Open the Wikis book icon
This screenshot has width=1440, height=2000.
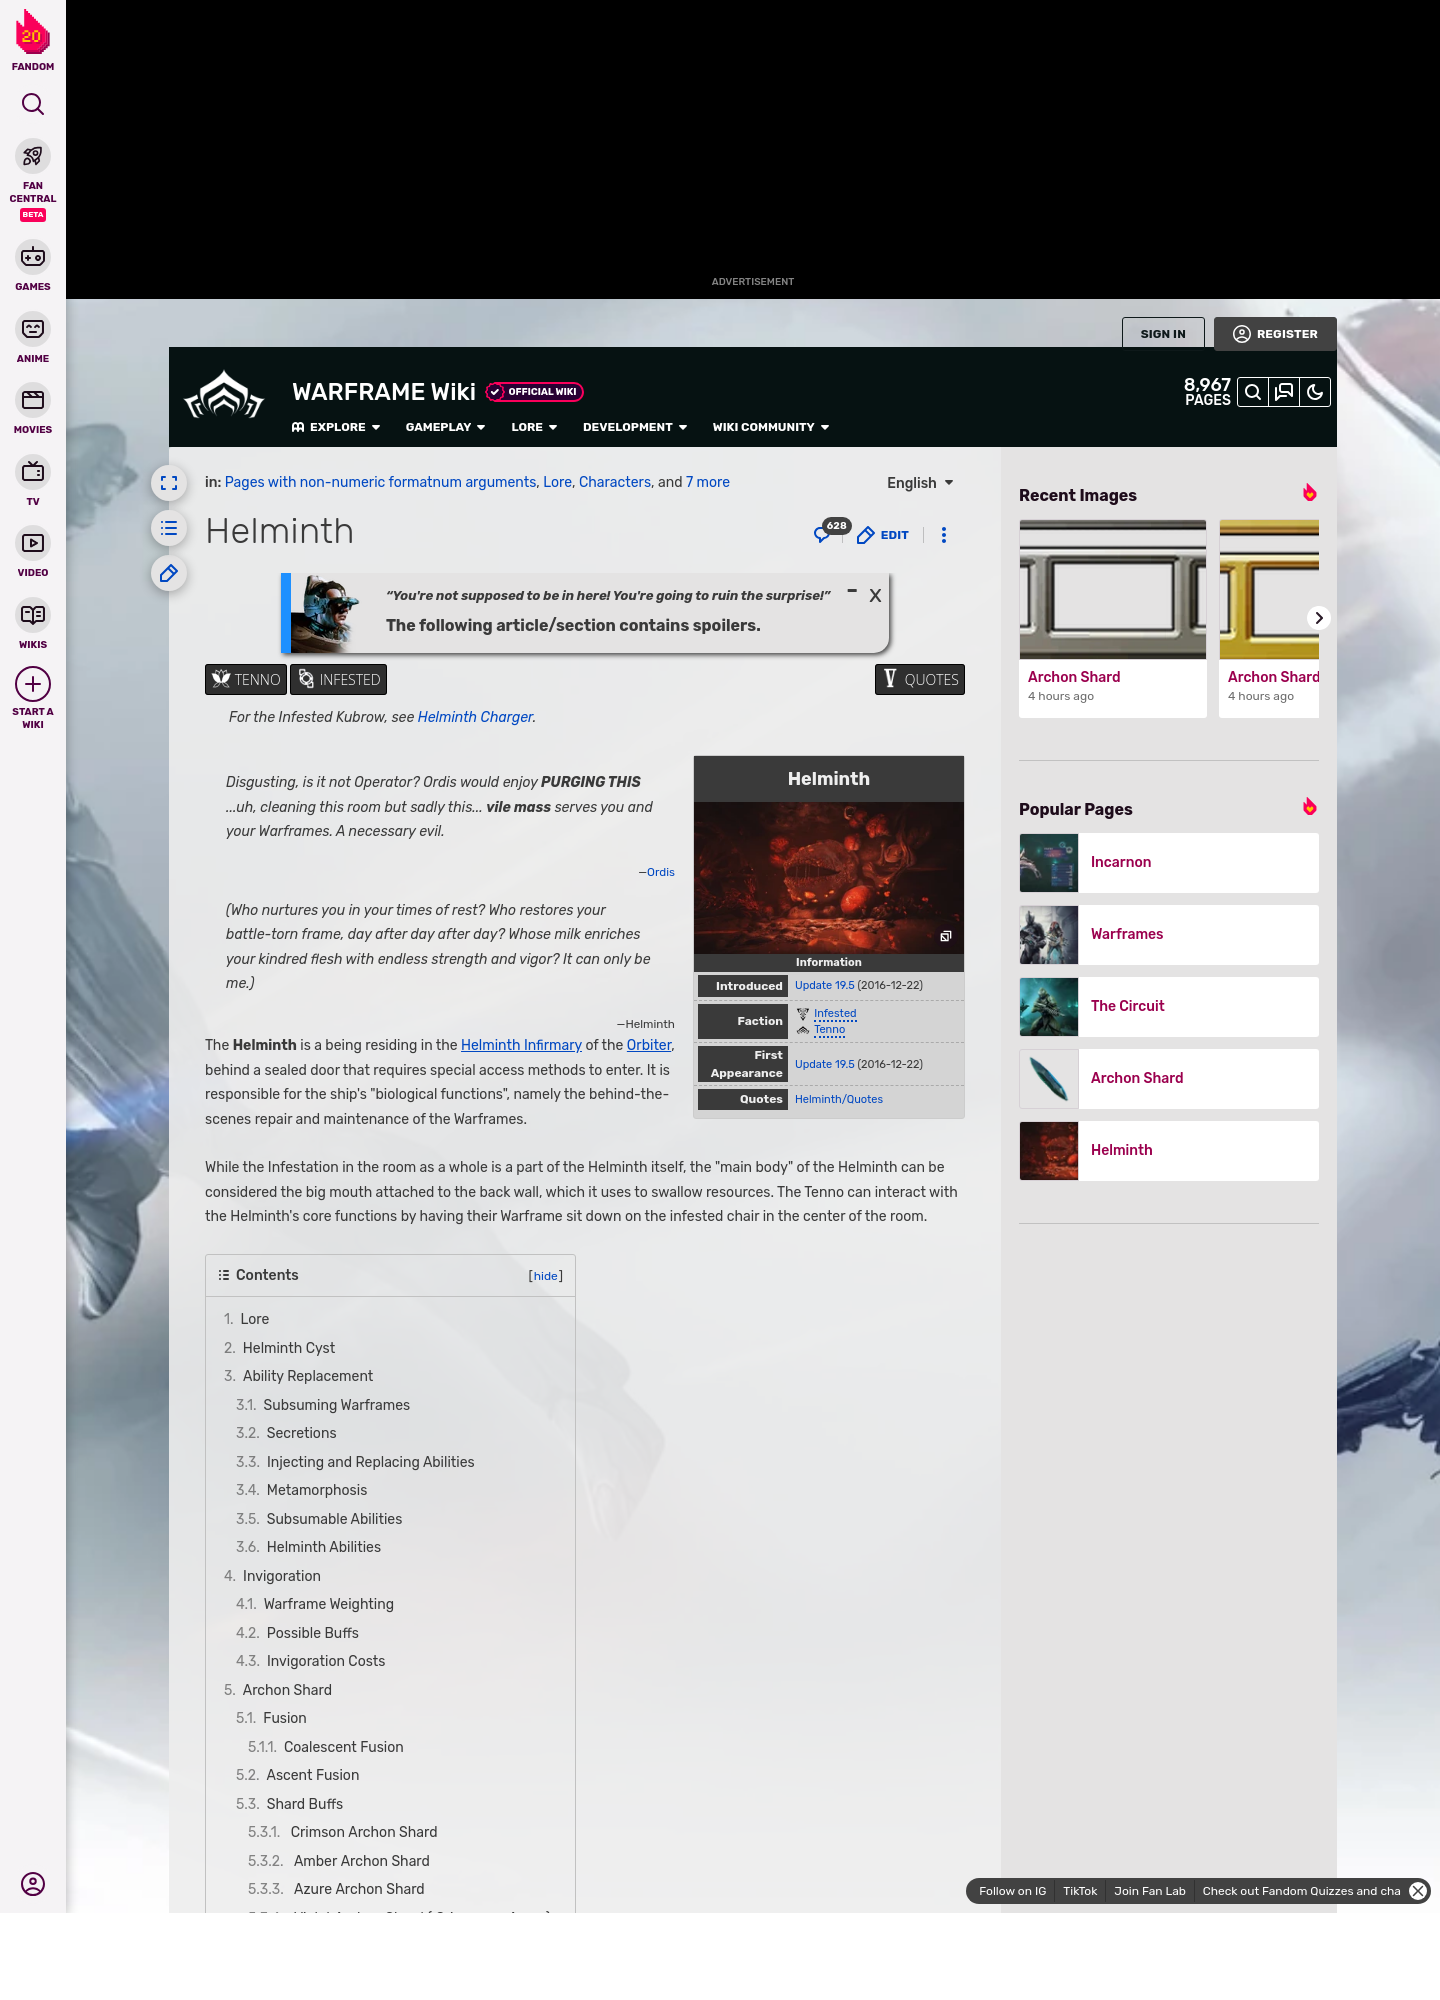(33, 615)
